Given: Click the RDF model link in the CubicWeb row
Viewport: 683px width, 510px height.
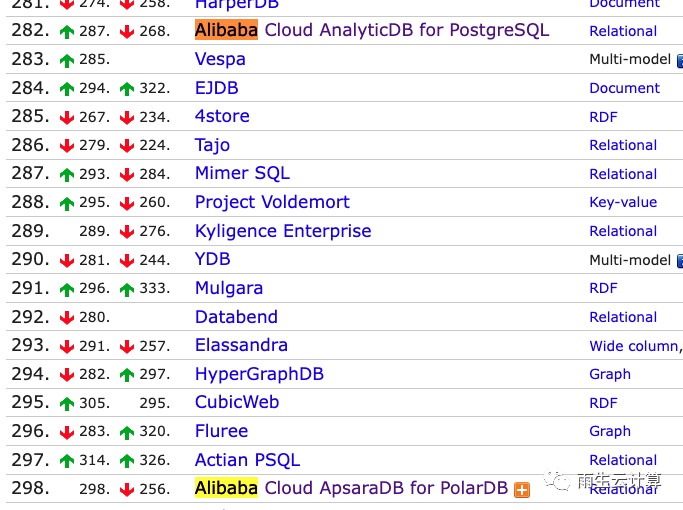Looking at the screenshot, I should tap(603, 403).
